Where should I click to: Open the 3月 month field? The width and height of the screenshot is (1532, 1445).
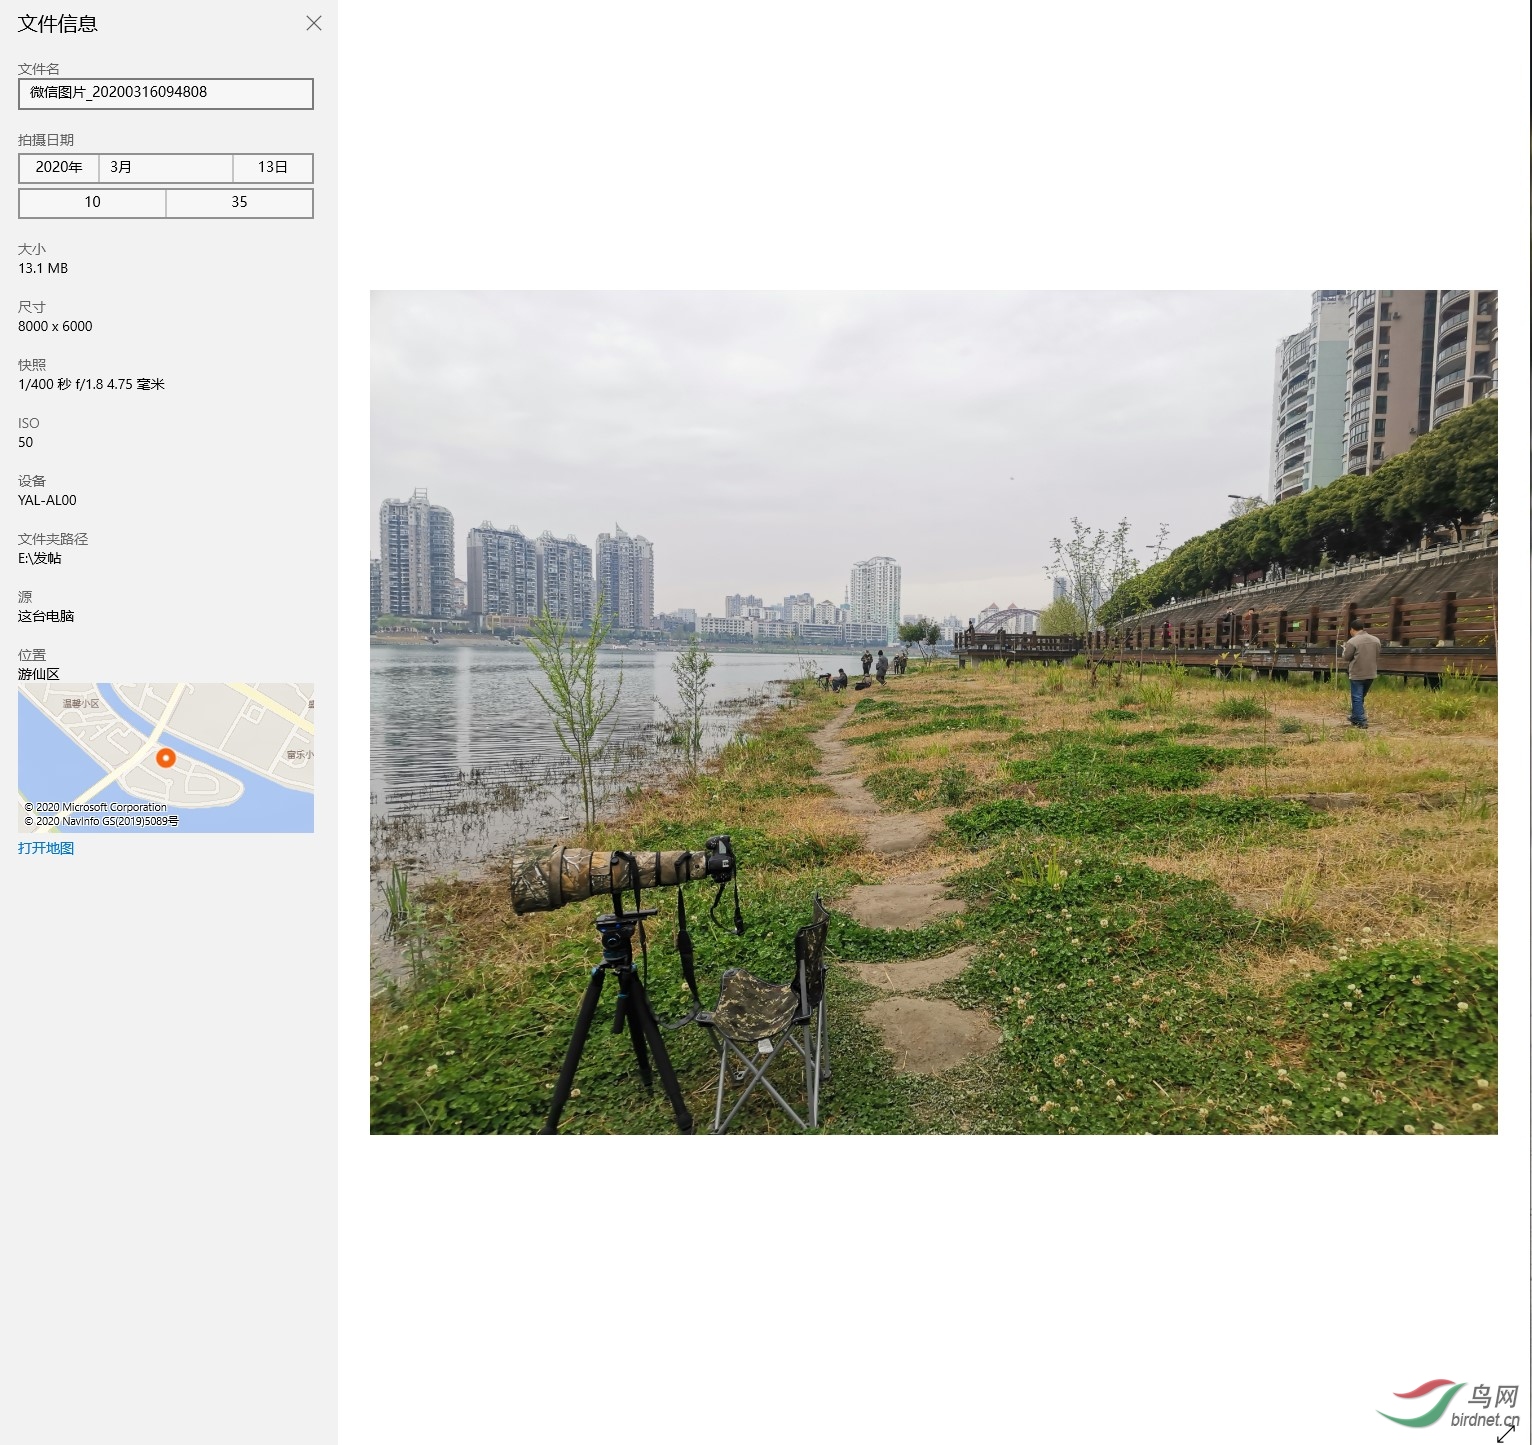tap(165, 167)
